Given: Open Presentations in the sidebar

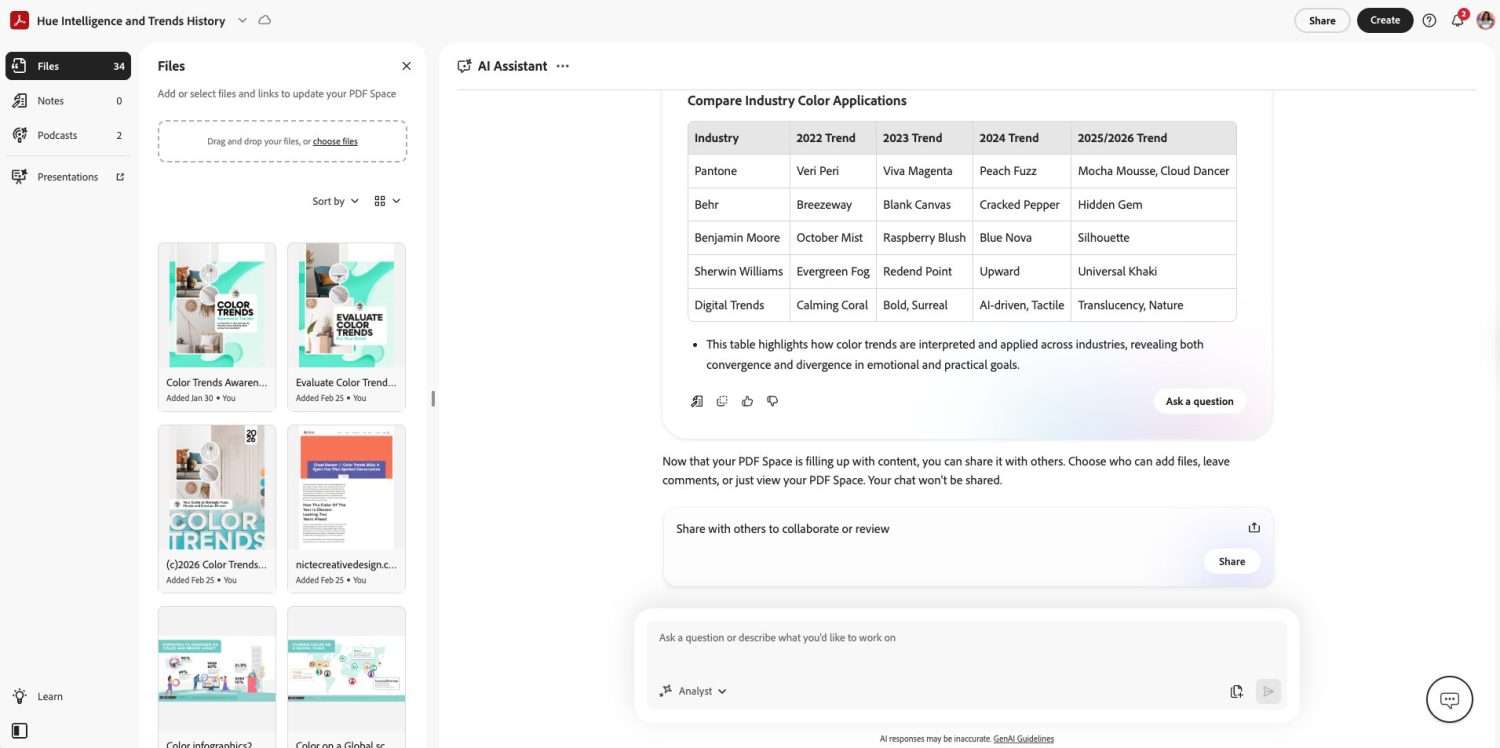Looking at the screenshot, I should point(68,177).
